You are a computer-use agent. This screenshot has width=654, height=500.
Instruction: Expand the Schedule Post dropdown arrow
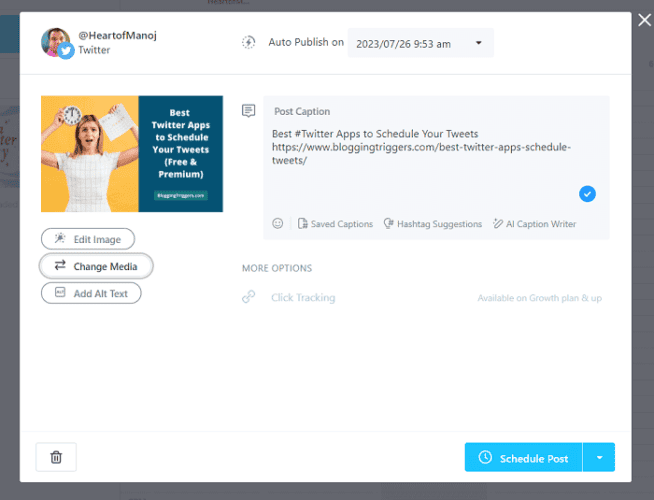tap(599, 457)
